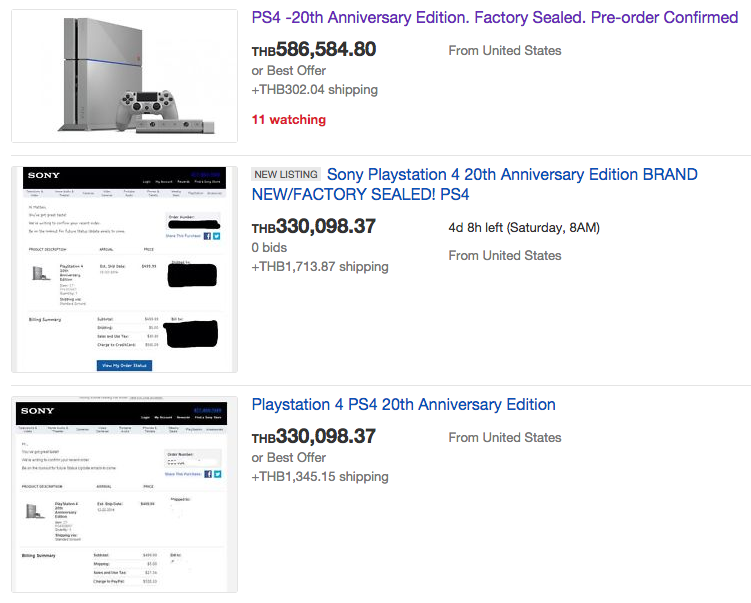Click Twitter icon in third listing thumbnail
This screenshot has height=603, width=751.
click(217, 474)
